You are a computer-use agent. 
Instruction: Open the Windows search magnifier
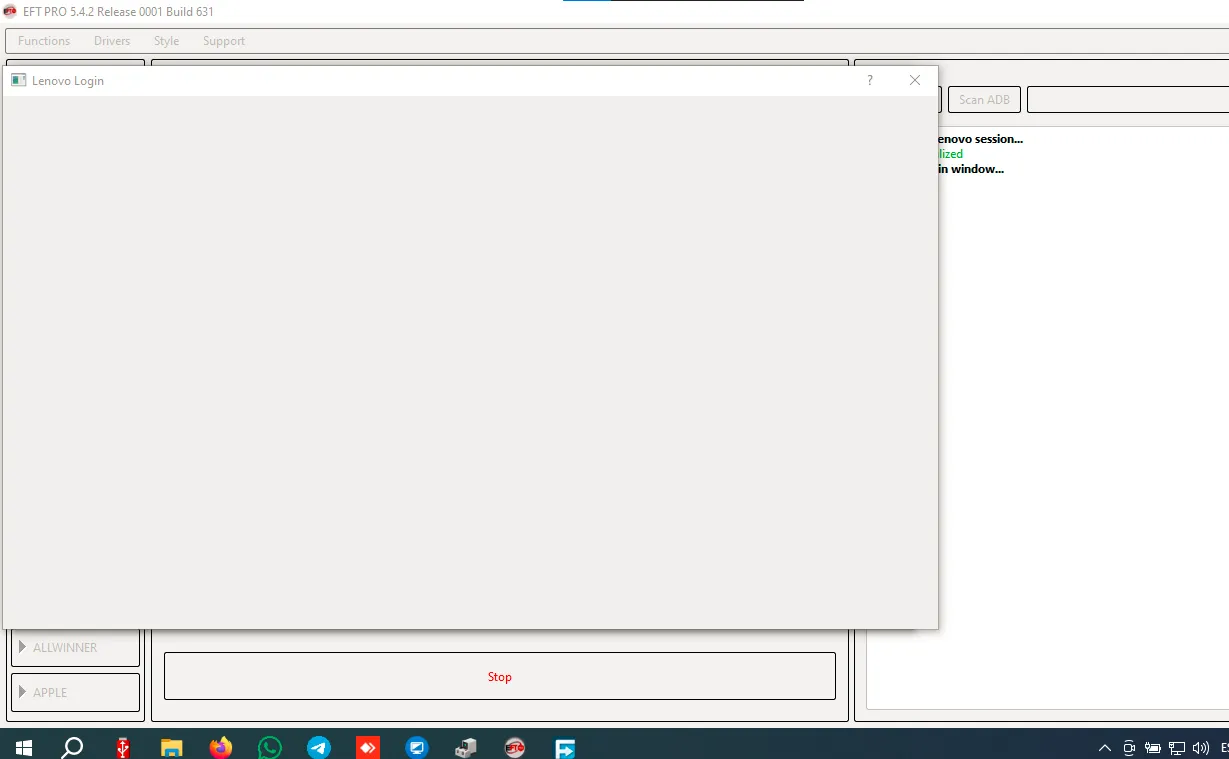(72, 747)
